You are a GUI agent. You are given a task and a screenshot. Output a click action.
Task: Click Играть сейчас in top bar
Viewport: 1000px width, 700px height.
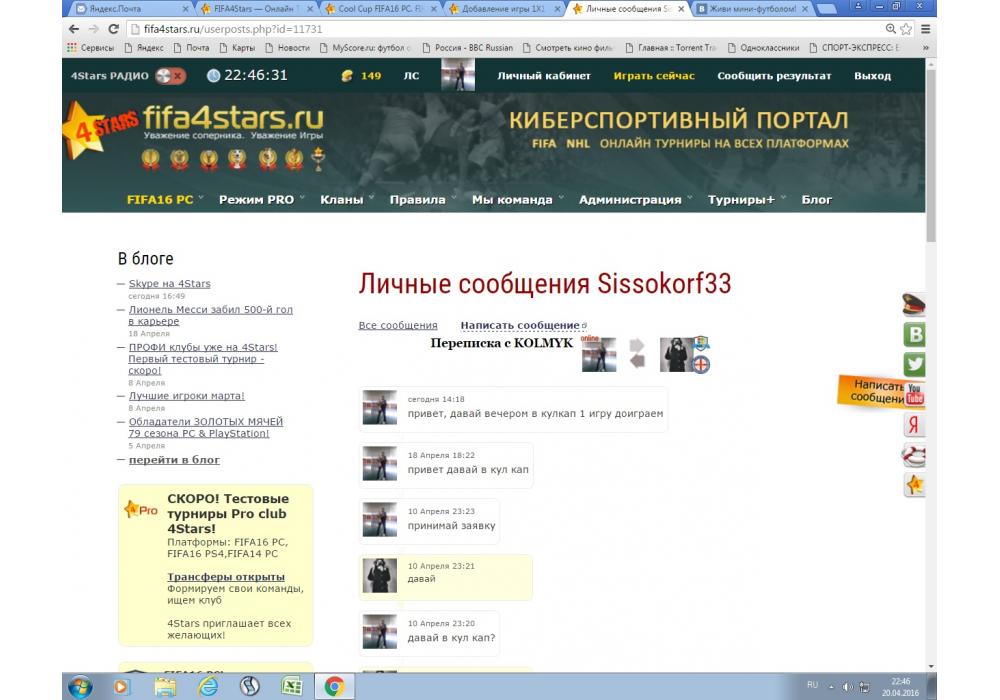(x=654, y=76)
